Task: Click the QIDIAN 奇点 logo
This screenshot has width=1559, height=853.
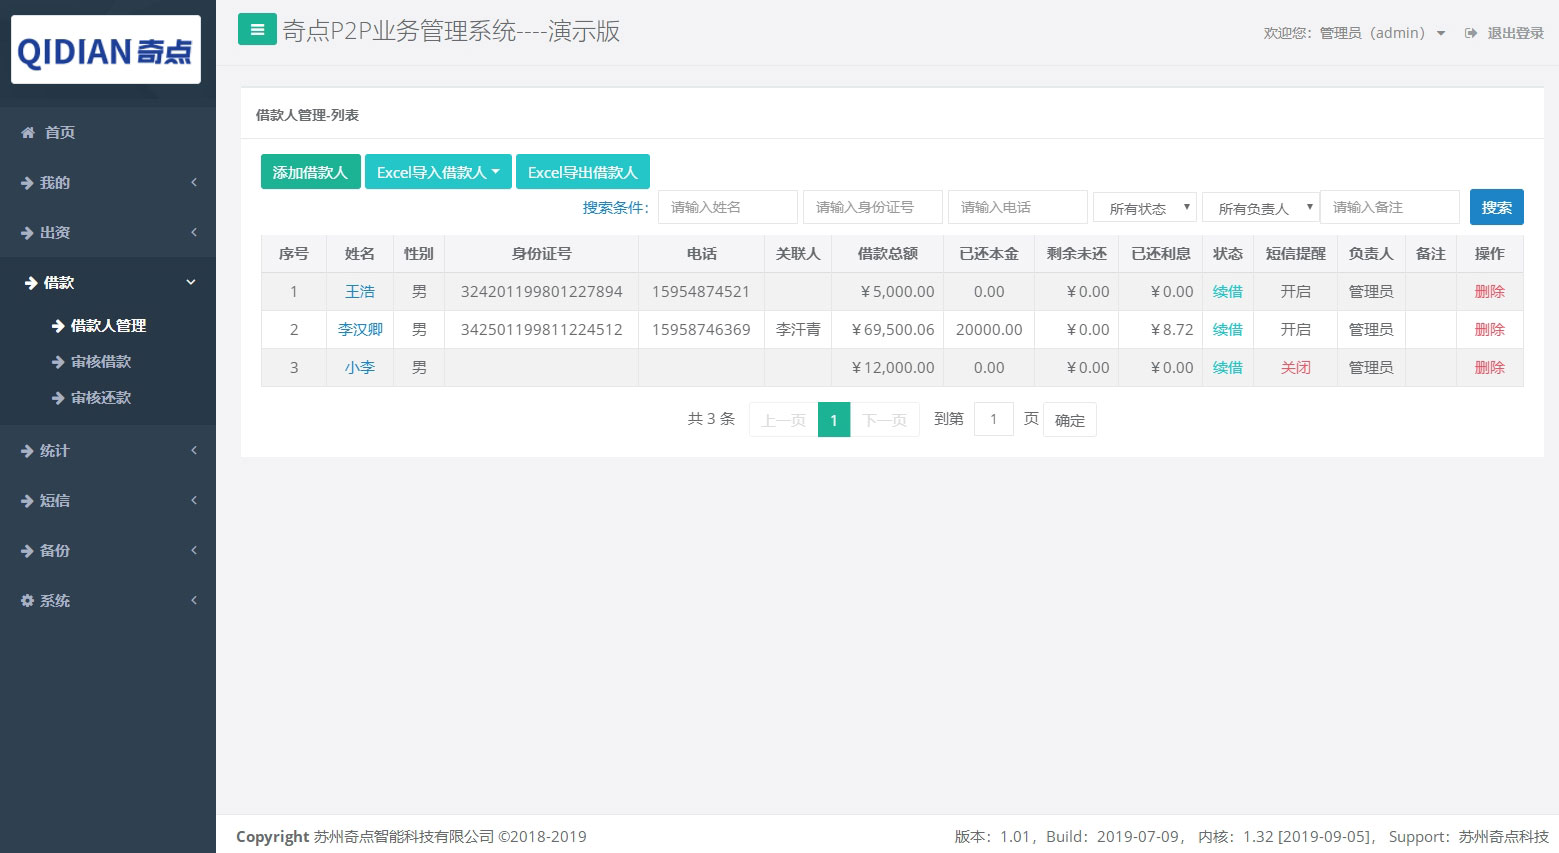Action: [x=105, y=49]
